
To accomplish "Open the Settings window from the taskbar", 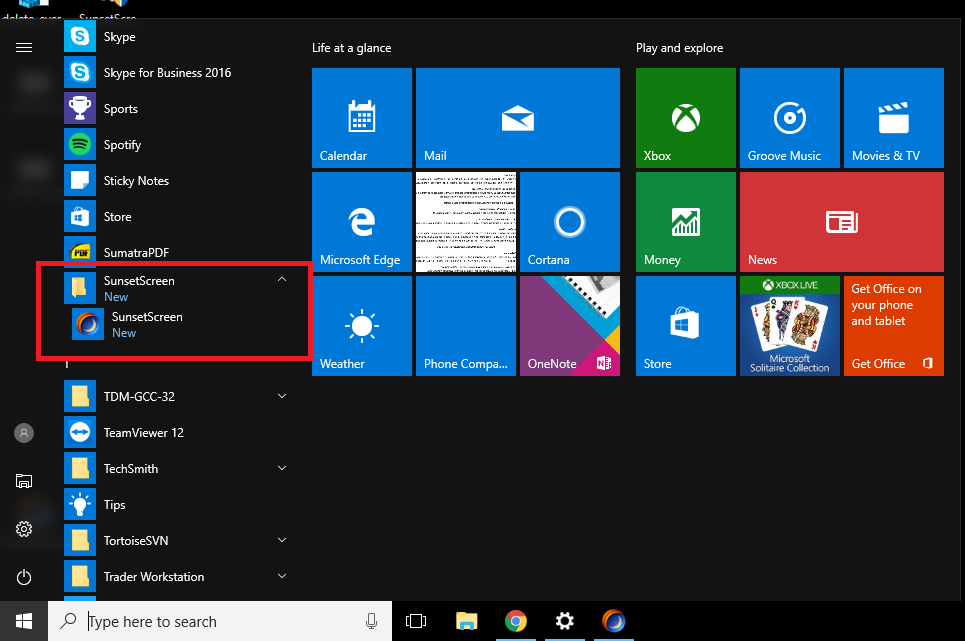I will click(x=564, y=621).
